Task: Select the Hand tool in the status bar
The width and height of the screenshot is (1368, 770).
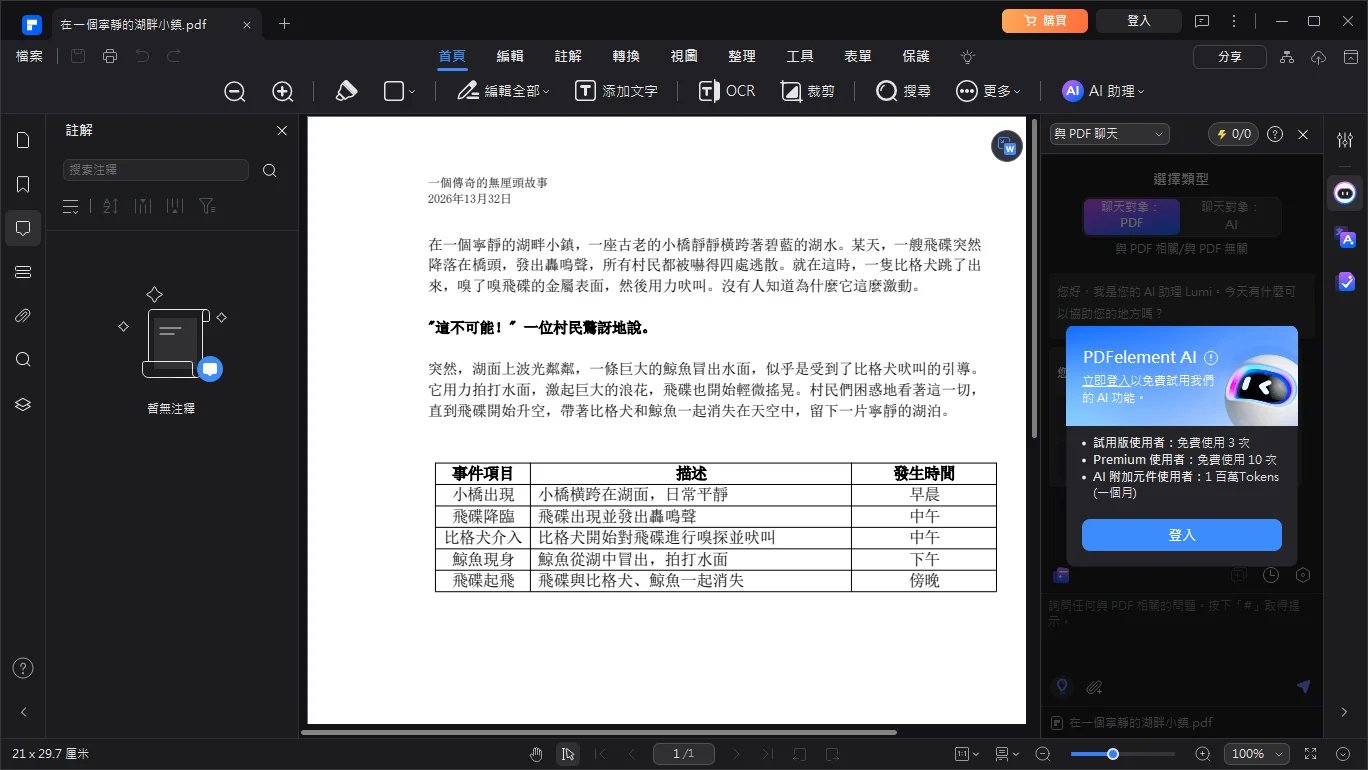Action: tap(536, 754)
